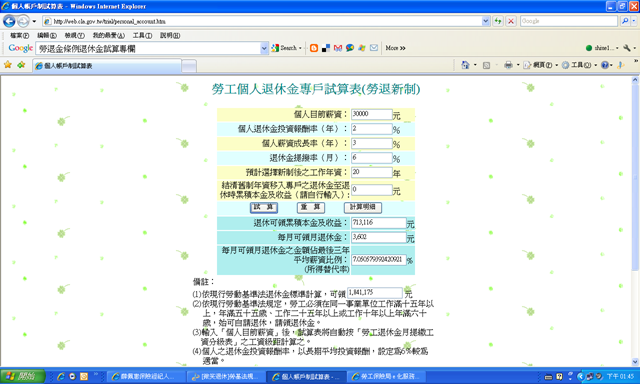This screenshot has height=384, width=640.
Task: Select the 個人帳戶制試算表 browser tab
Action: [x=107, y=66]
